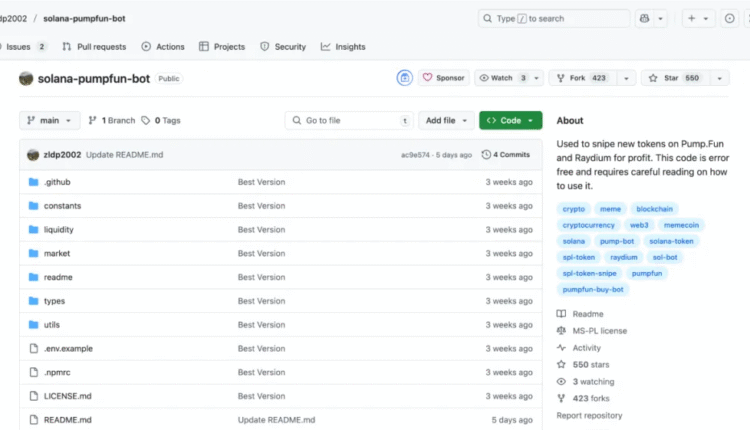Click the Sponsor heart button
The width and height of the screenshot is (750, 430).
(443, 78)
